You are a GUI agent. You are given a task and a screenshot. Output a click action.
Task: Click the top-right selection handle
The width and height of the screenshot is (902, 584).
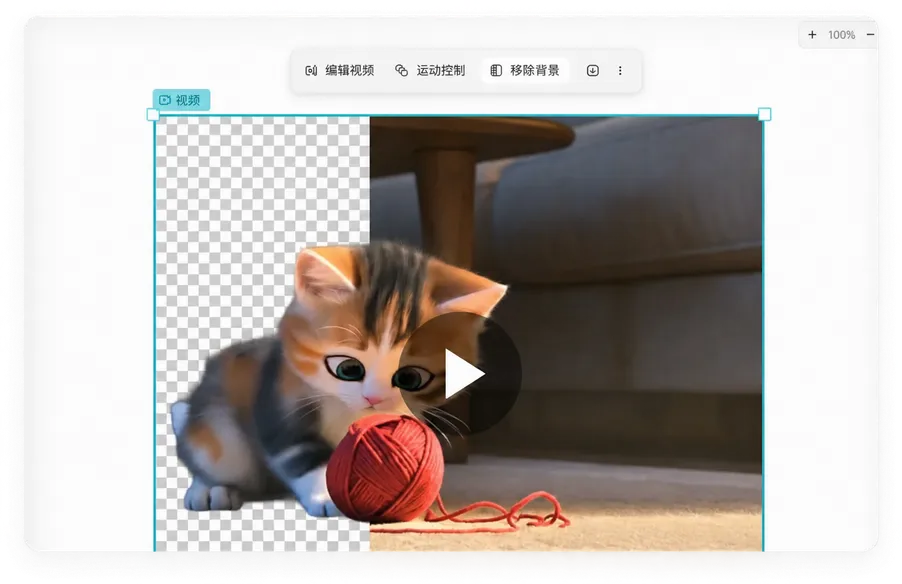coord(765,114)
